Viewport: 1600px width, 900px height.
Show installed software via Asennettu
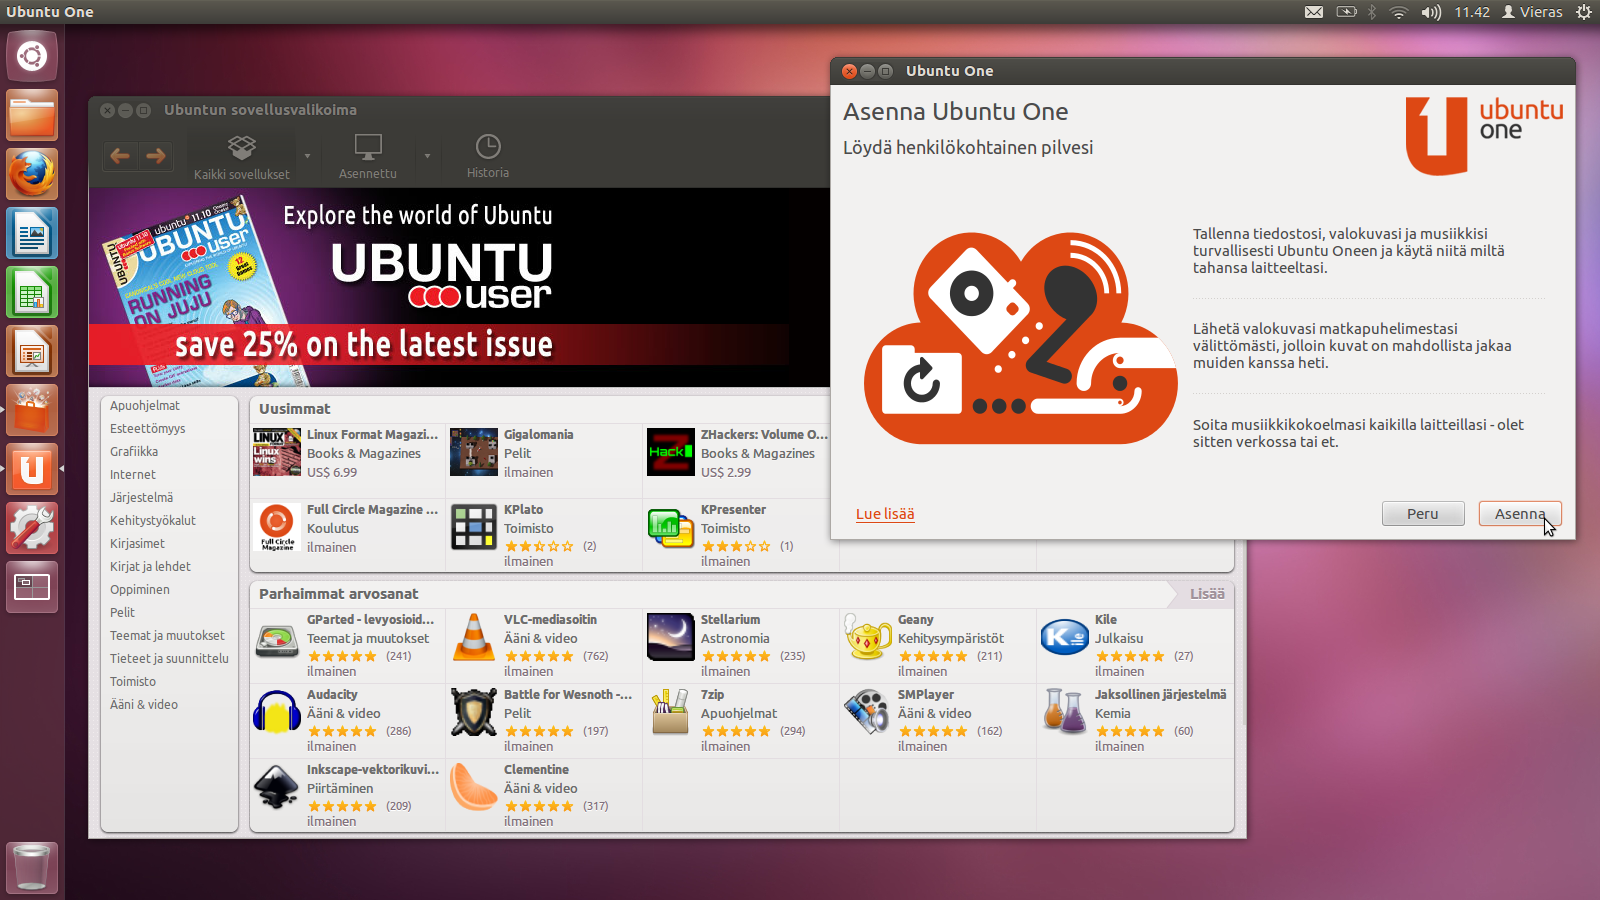[368, 157]
